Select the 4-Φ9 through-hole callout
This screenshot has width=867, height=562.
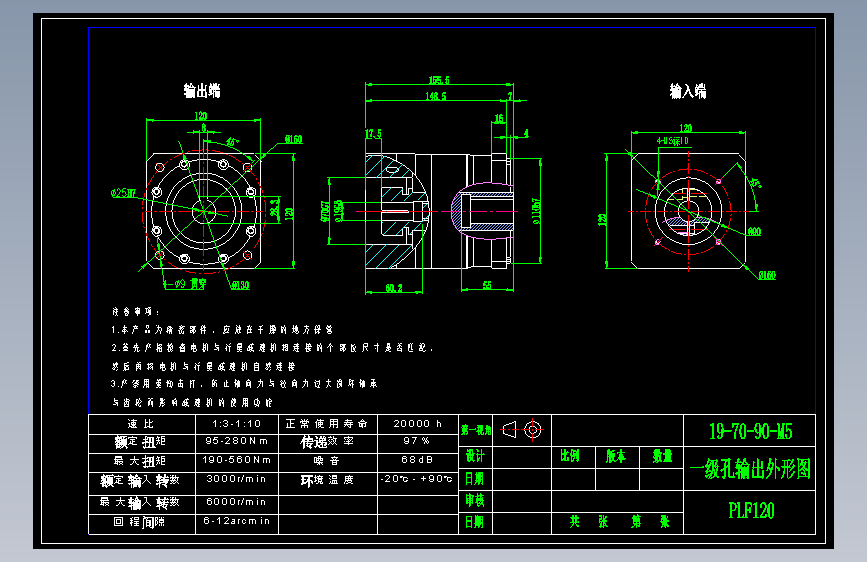tap(185, 284)
